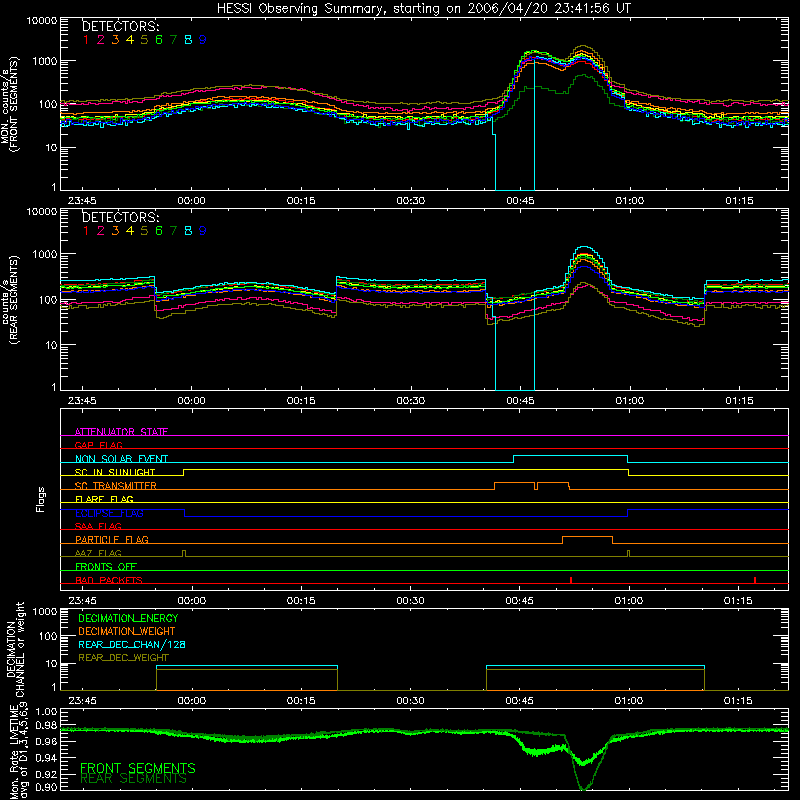Click the 00:45 time label under the flags panel
This screenshot has height=800, width=800.
point(519,601)
